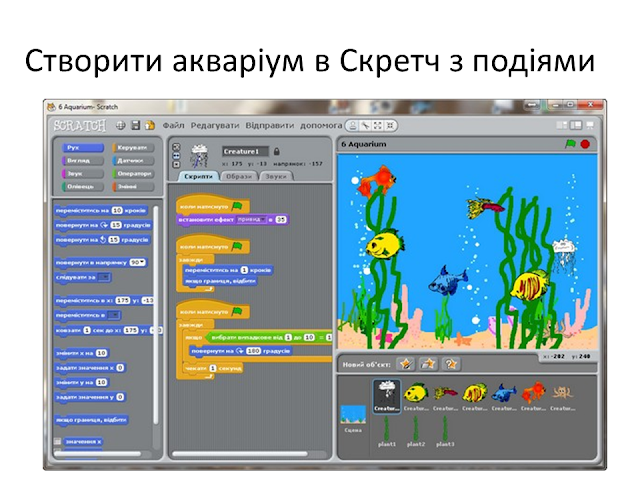Viewport: 640px width, 480px height.
Task: Open the допомога menu
Action: pos(321,126)
